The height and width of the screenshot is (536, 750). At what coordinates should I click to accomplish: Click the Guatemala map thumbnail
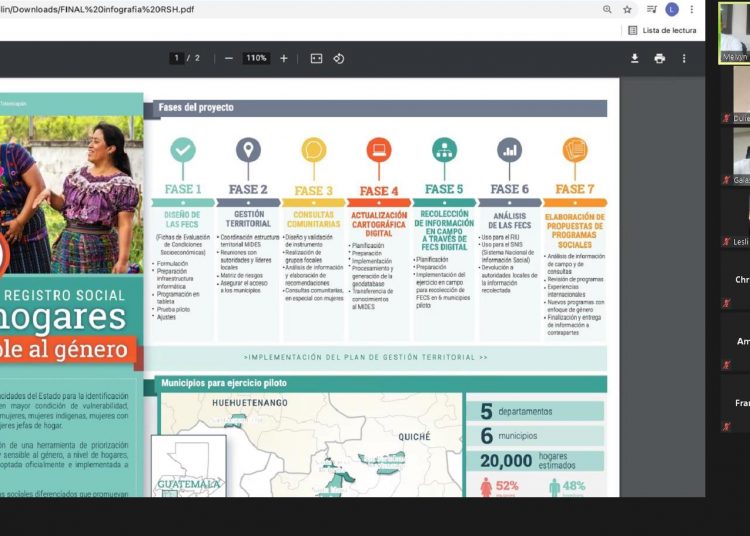click(x=188, y=465)
